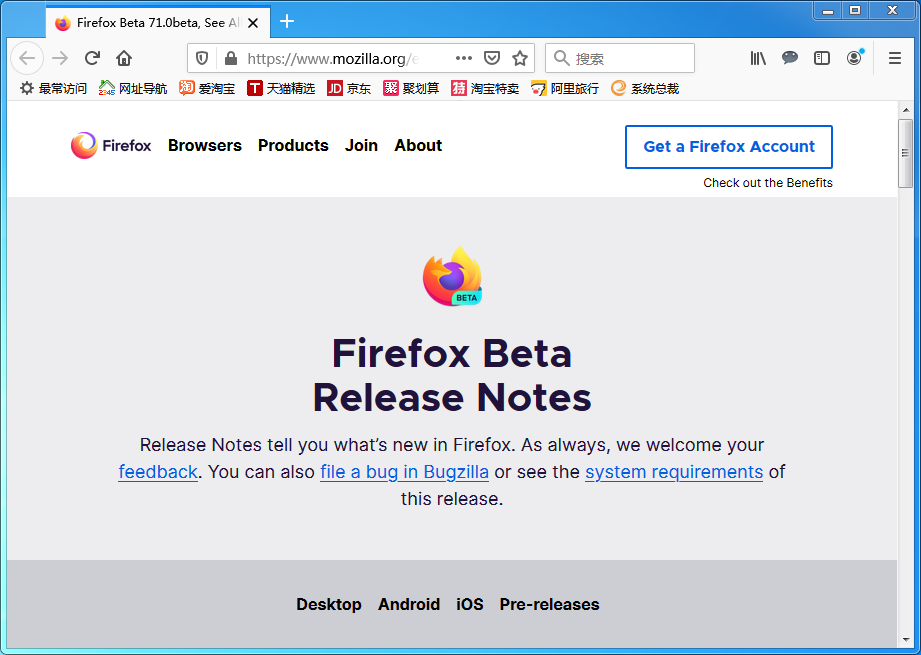Close the Firefox Beta 71.0beta tab
Image resolution: width=921 pixels, height=655 pixels.
253,23
